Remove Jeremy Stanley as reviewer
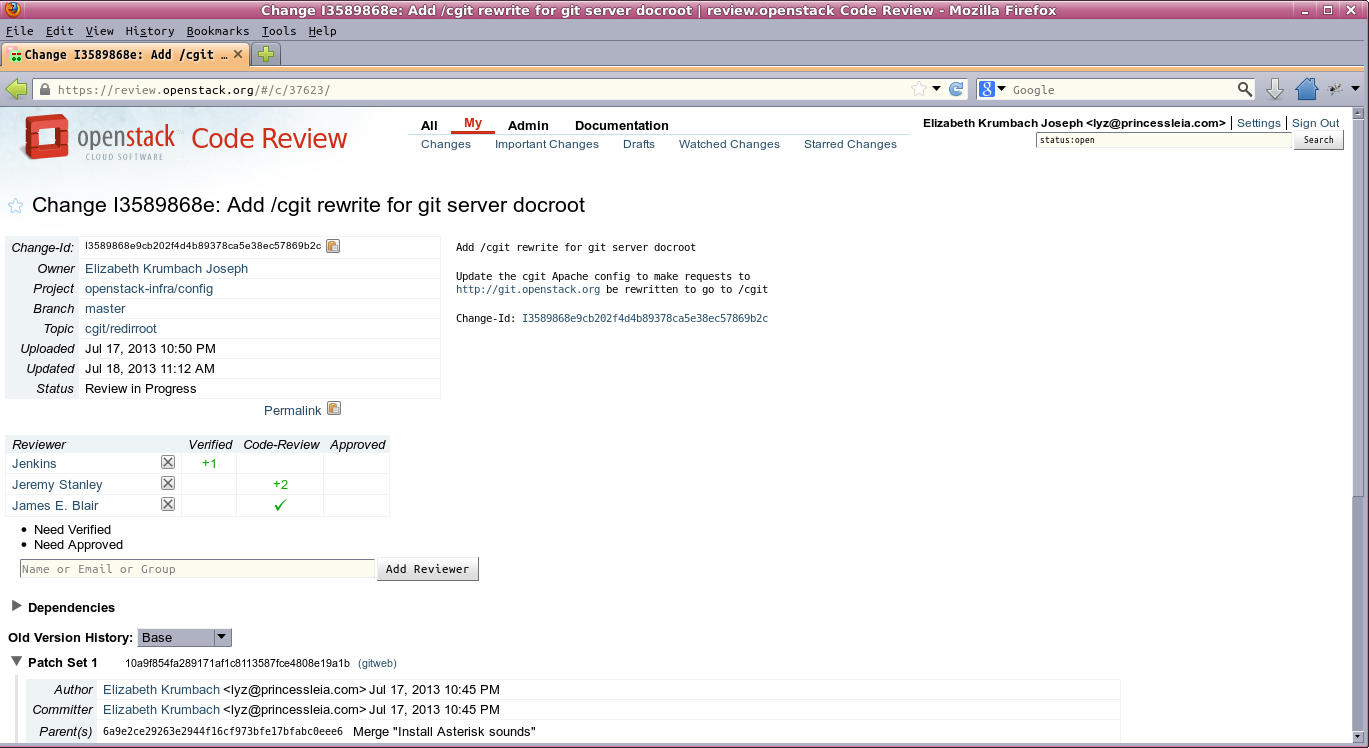The width and height of the screenshot is (1369, 748). point(168,484)
